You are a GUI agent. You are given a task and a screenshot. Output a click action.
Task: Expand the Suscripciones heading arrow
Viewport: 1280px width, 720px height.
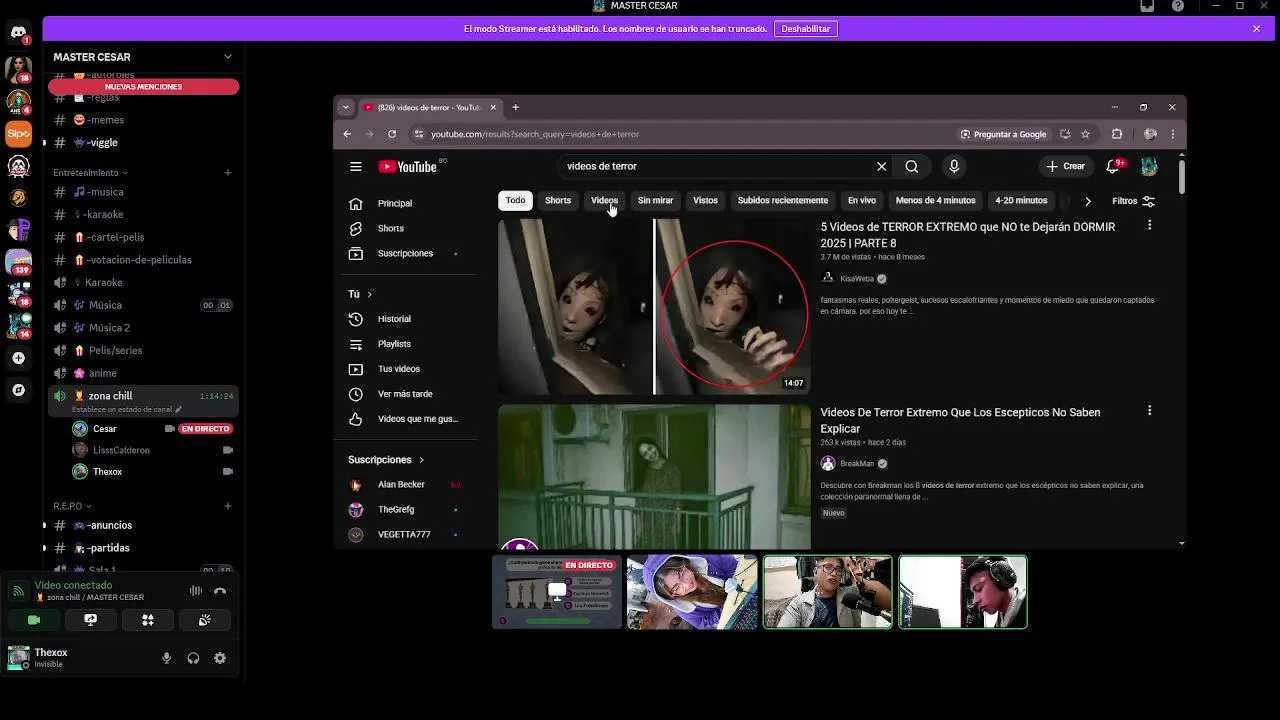pos(421,460)
